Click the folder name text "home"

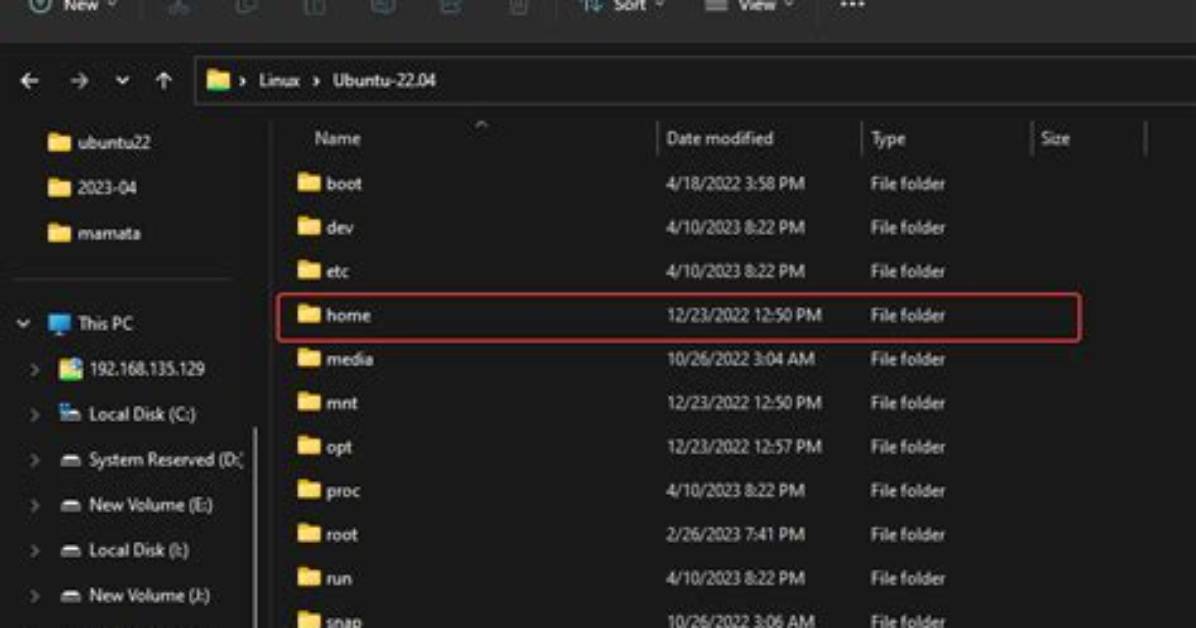(348, 315)
